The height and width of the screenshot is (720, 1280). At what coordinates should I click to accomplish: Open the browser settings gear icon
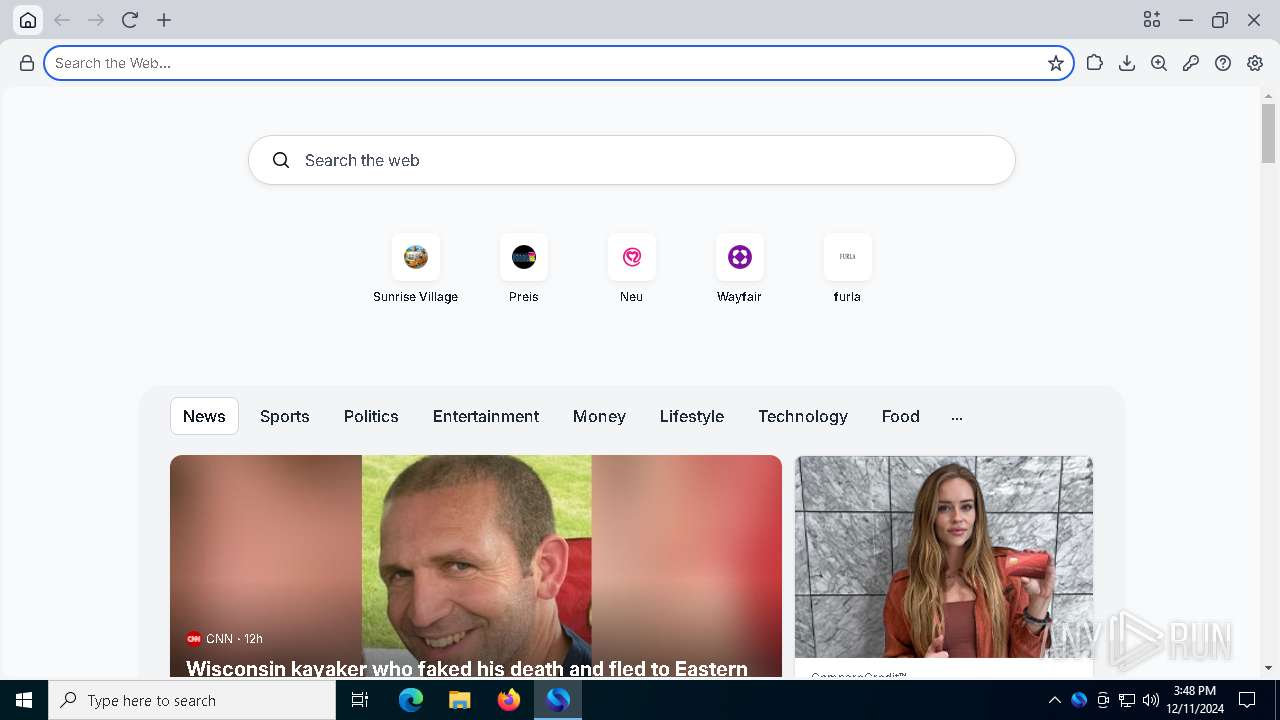[x=1255, y=63]
